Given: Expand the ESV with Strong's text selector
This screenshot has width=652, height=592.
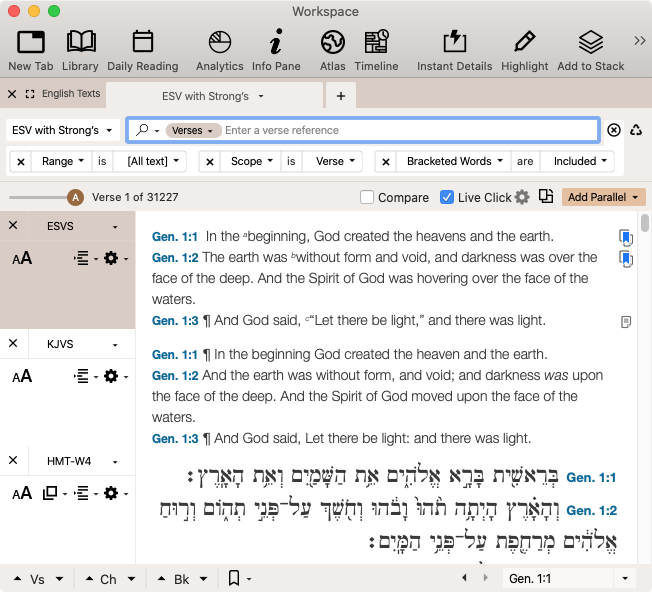Looking at the screenshot, I should 61,130.
